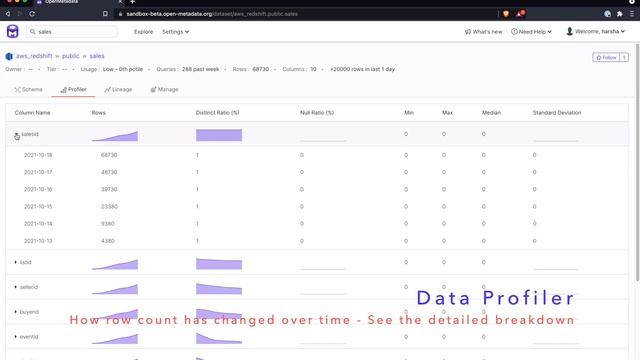Click the 2021-10-14 profile date
Image resolution: width=640 pixels, height=360 pixels.
point(38,224)
